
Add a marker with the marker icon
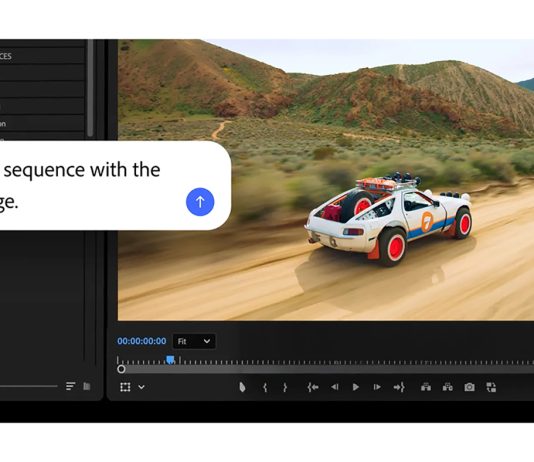pyautogui.click(x=242, y=387)
